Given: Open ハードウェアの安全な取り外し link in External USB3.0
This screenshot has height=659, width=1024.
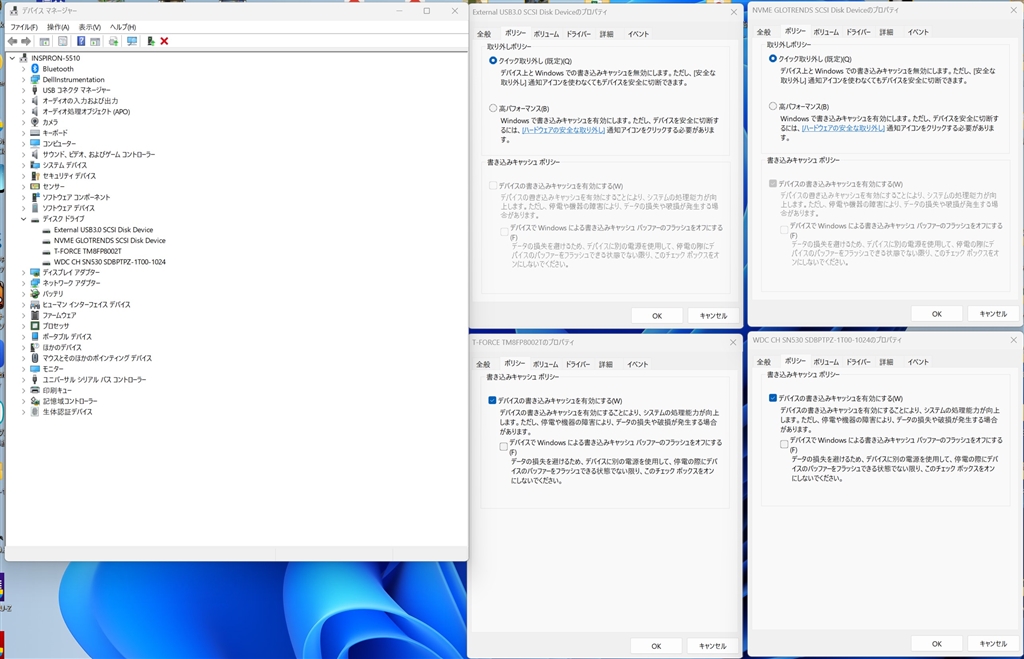Looking at the screenshot, I should pyautogui.click(x=563, y=130).
